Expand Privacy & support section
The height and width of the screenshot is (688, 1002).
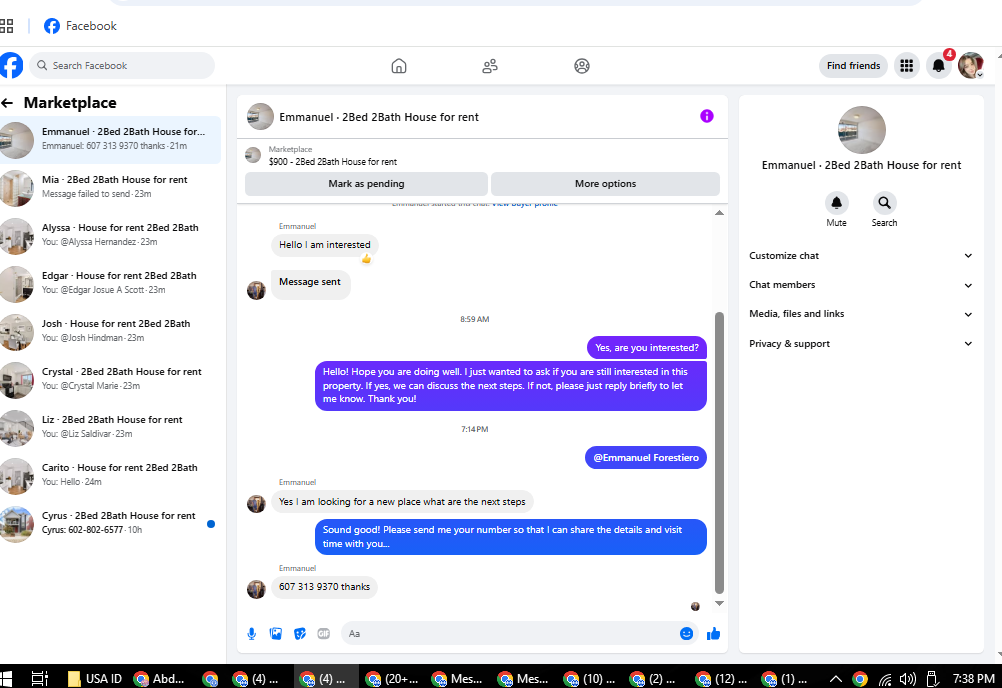click(x=861, y=344)
